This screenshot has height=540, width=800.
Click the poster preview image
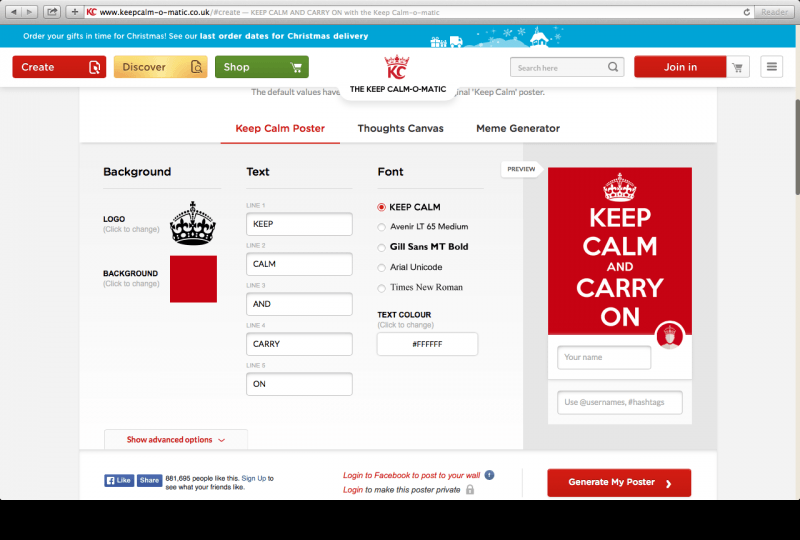[620, 251]
